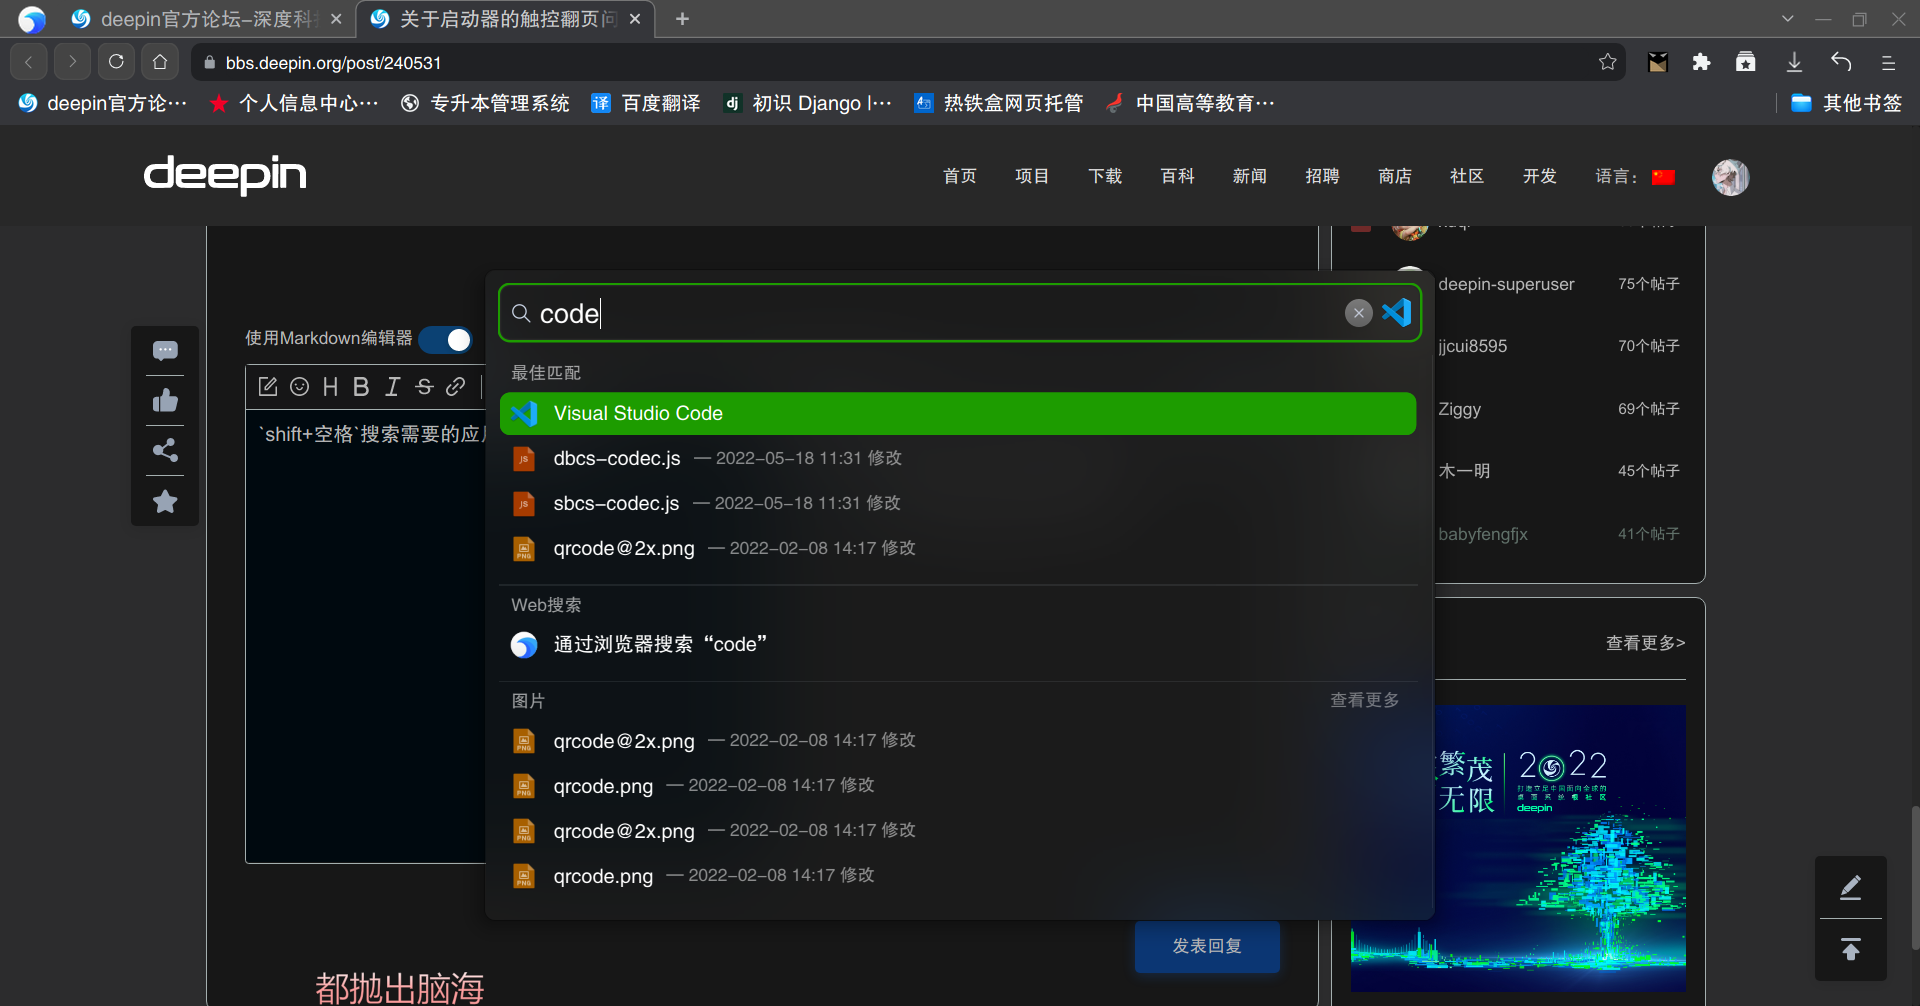Viewport: 1920px width, 1006px height.
Task: Open the 百度翻译 bookmark
Action: point(646,103)
